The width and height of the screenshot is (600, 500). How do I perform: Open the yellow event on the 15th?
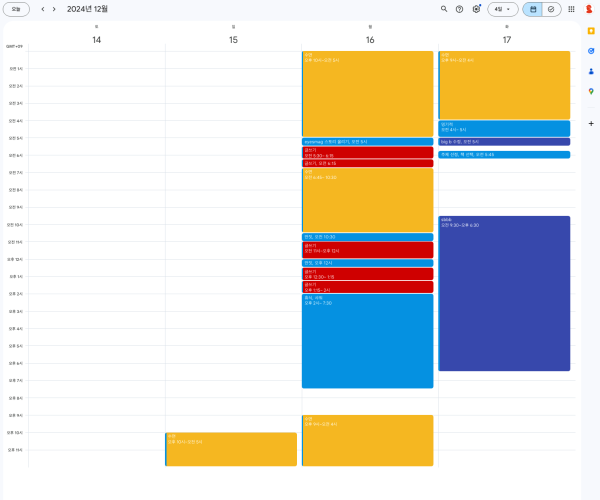click(x=232, y=449)
